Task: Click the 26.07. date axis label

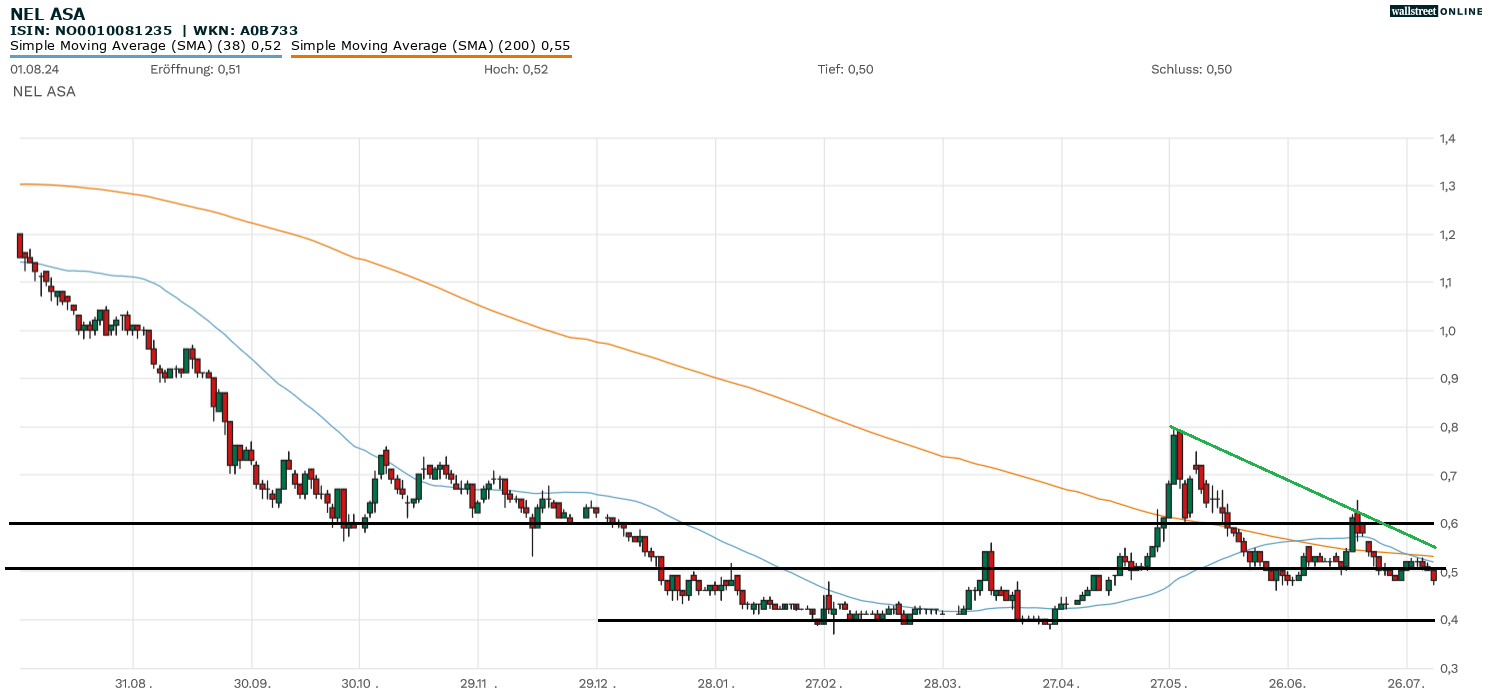Action: [1407, 682]
